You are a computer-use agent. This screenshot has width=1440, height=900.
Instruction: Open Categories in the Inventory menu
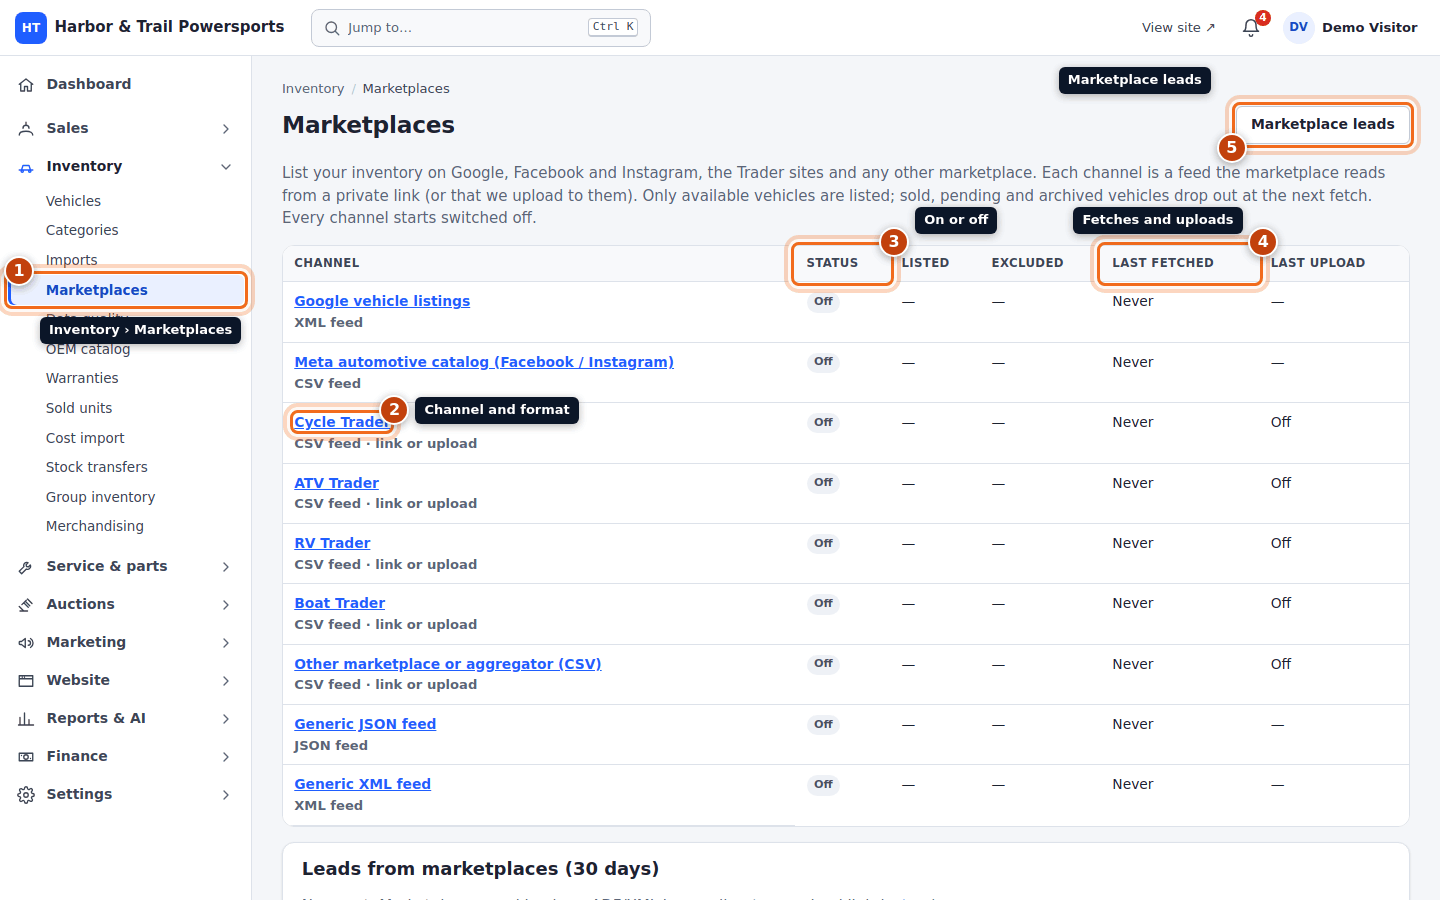pos(82,230)
